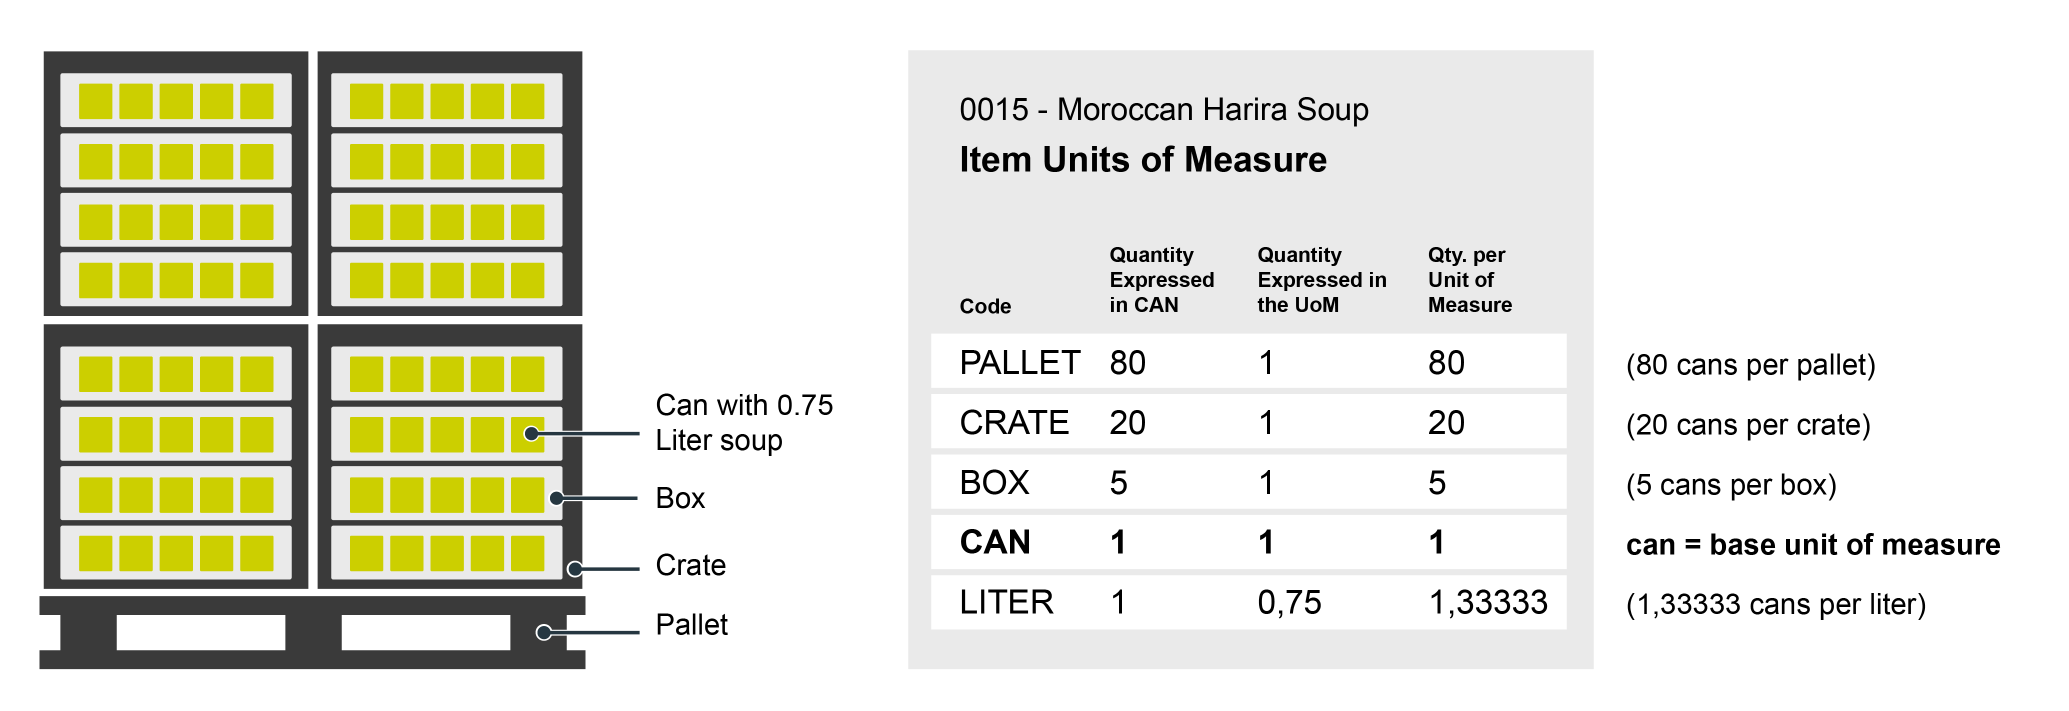This screenshot has width=2069, height=711.
Task: Click the Pallet callout dot
Action: 543,632
